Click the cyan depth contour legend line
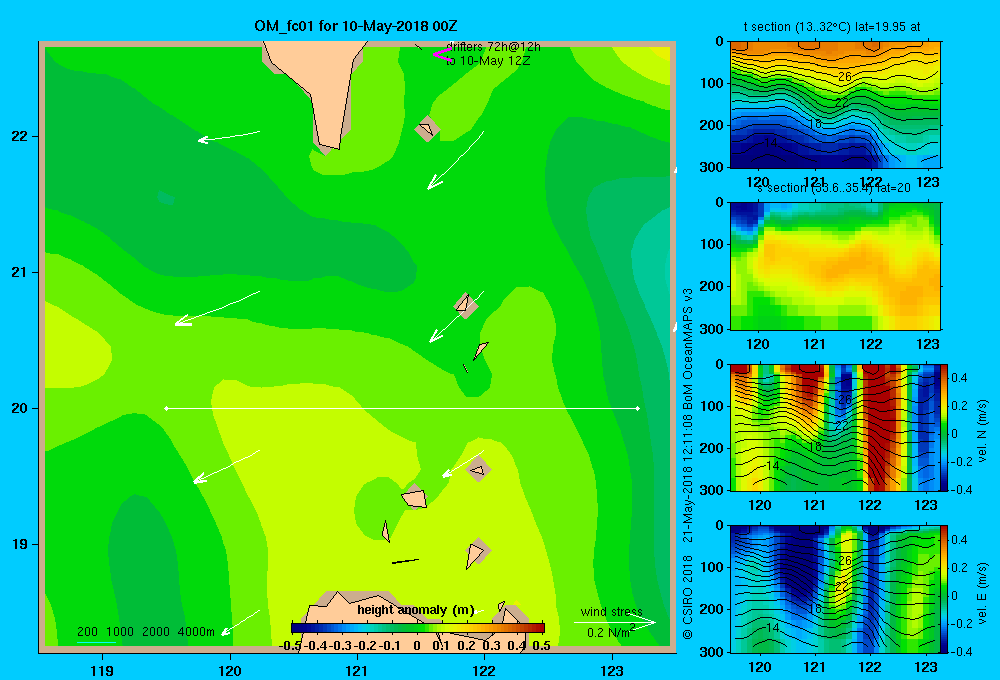This screenshot has width=1000, height=680. coord(96,642)
